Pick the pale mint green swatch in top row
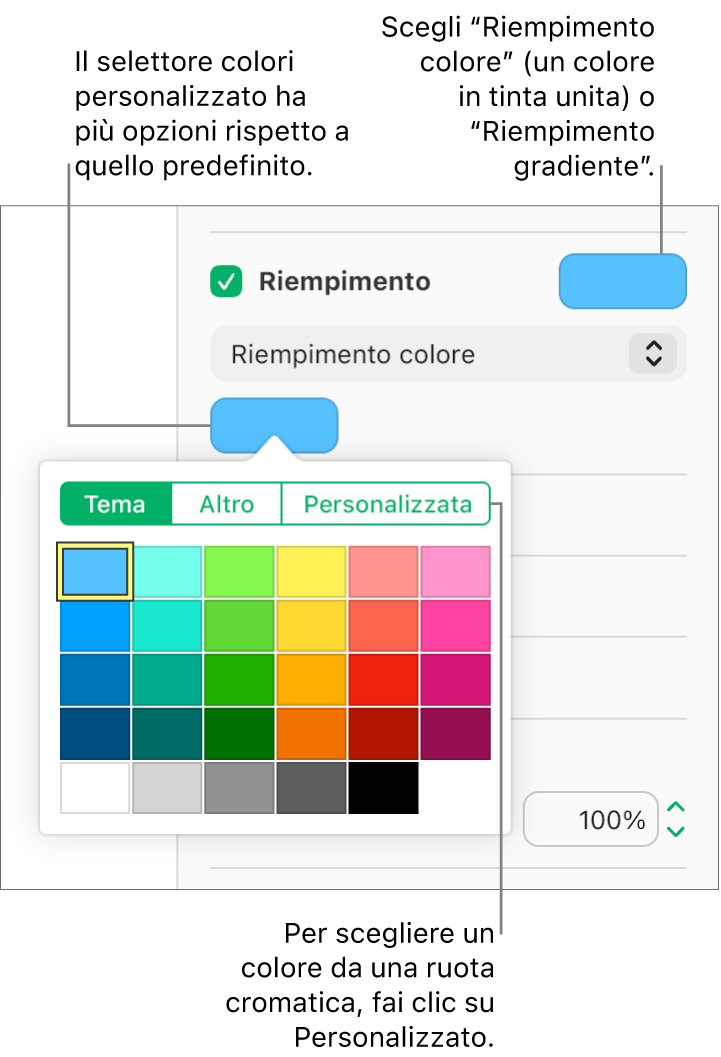Screen dimensions: 721x1057 point(167,571)
